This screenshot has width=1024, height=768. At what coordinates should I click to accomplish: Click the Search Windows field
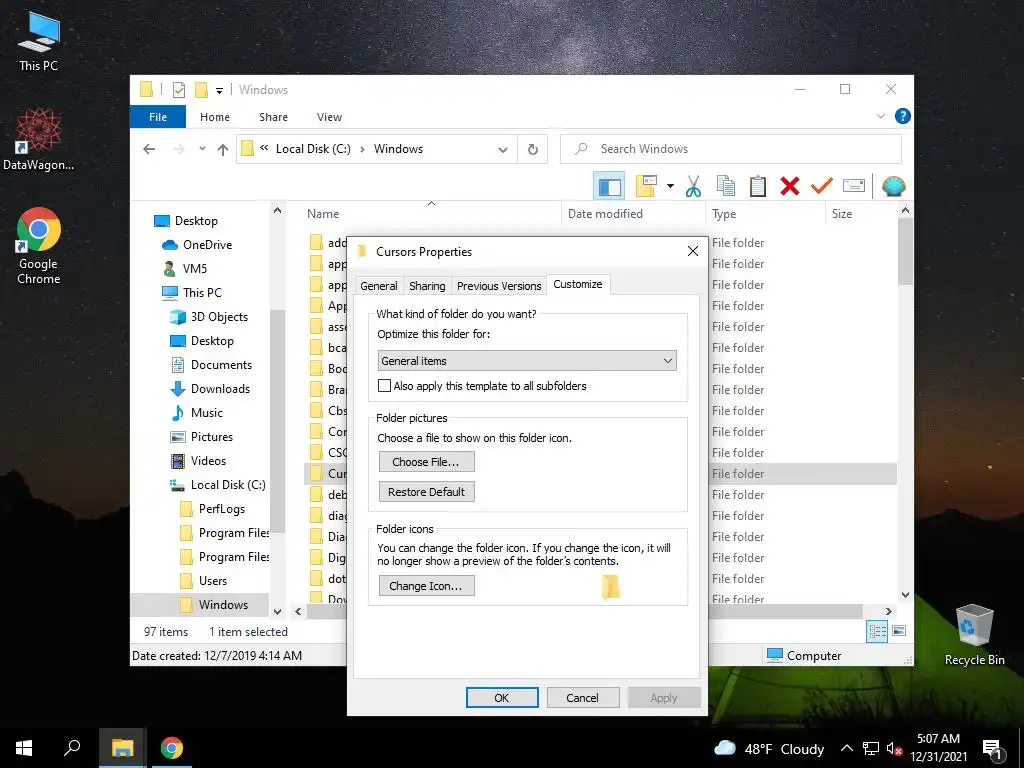point(731,149)
